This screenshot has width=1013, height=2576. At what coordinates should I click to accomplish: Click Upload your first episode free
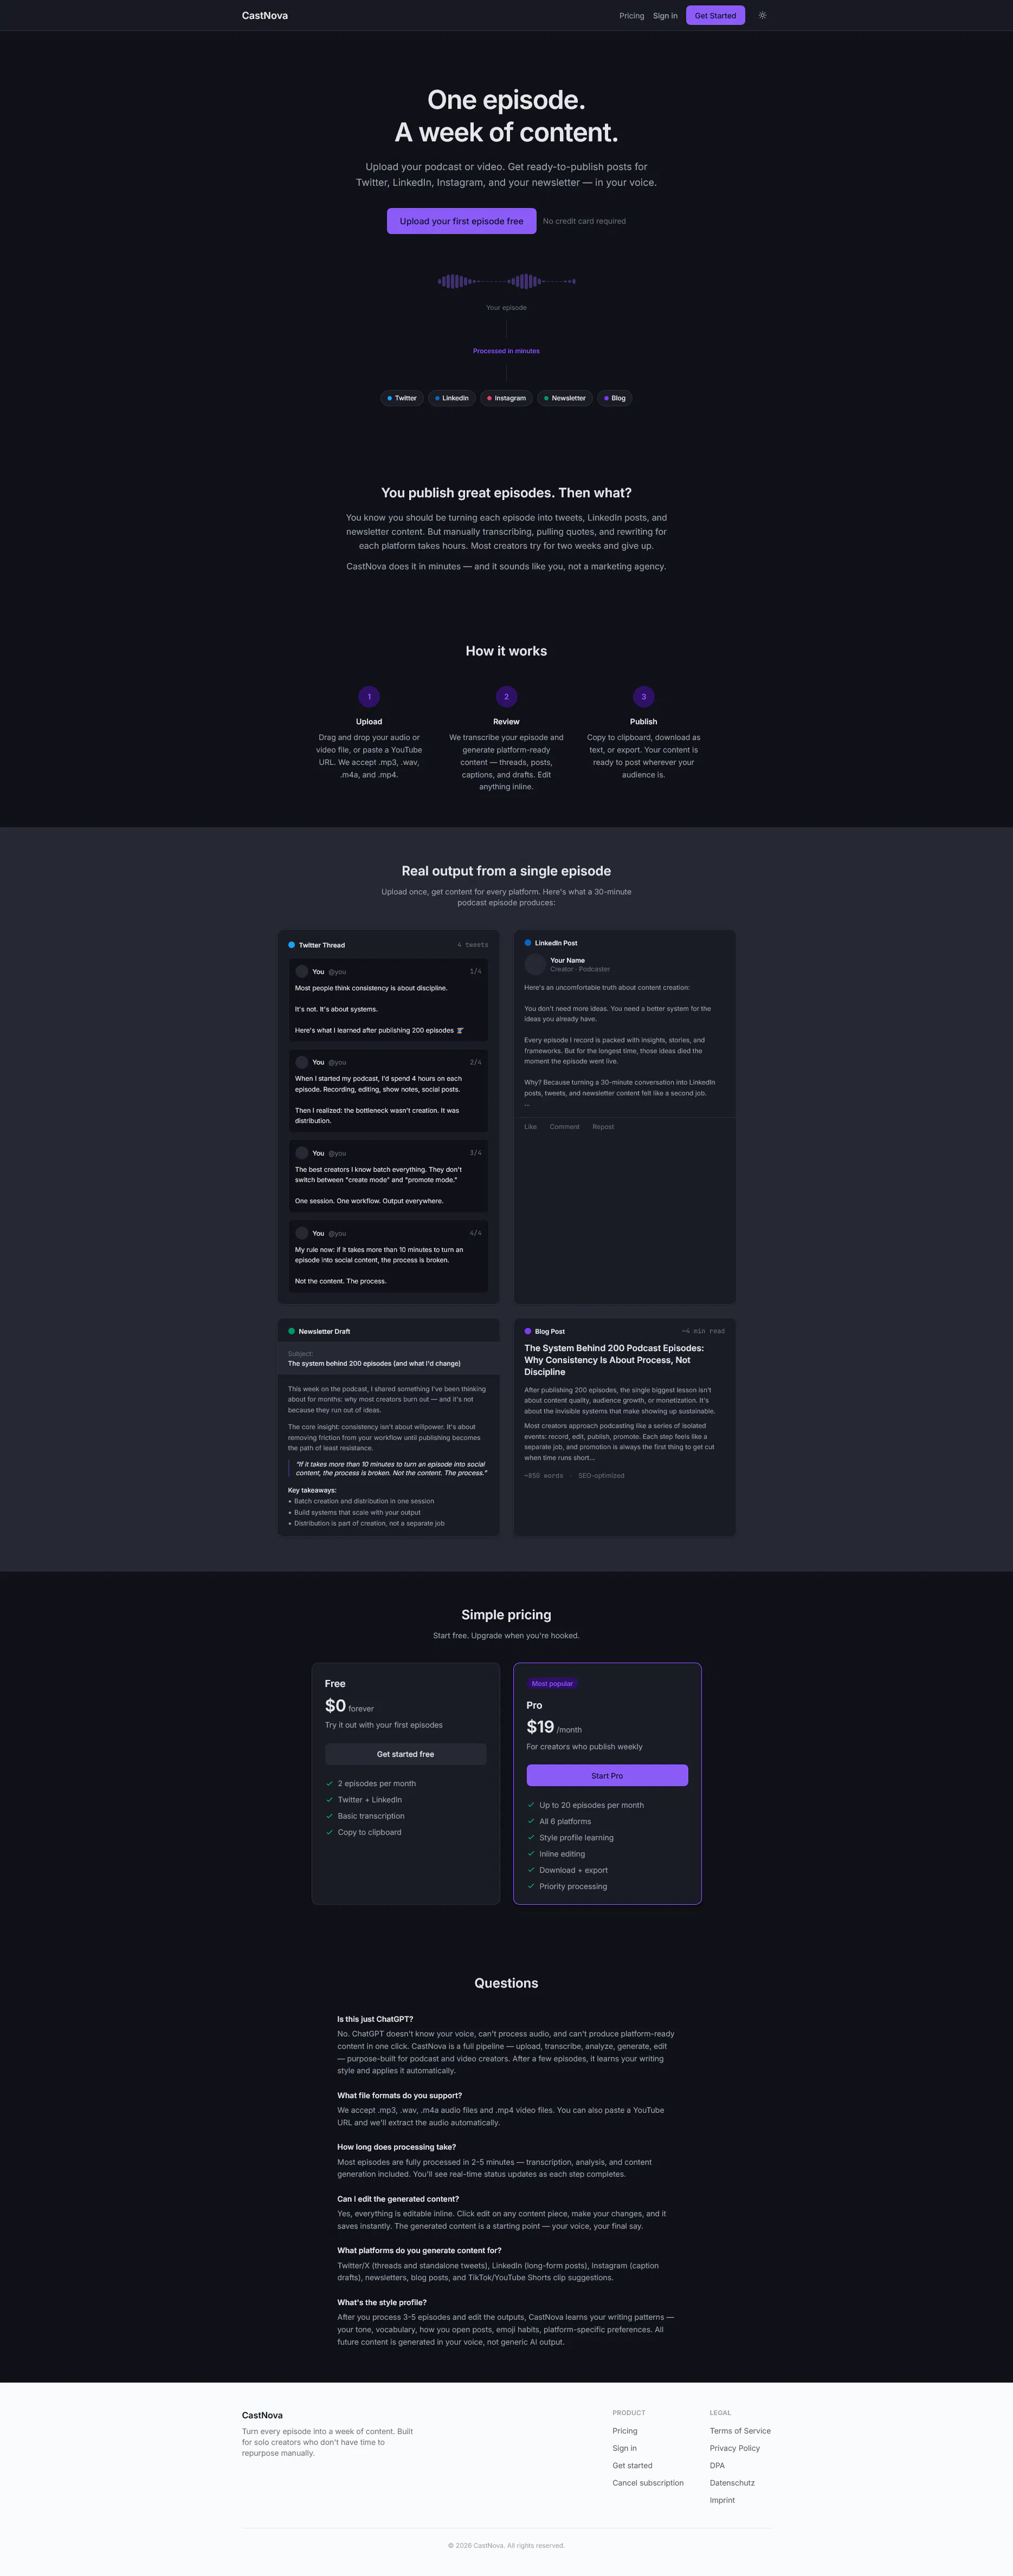462,221
